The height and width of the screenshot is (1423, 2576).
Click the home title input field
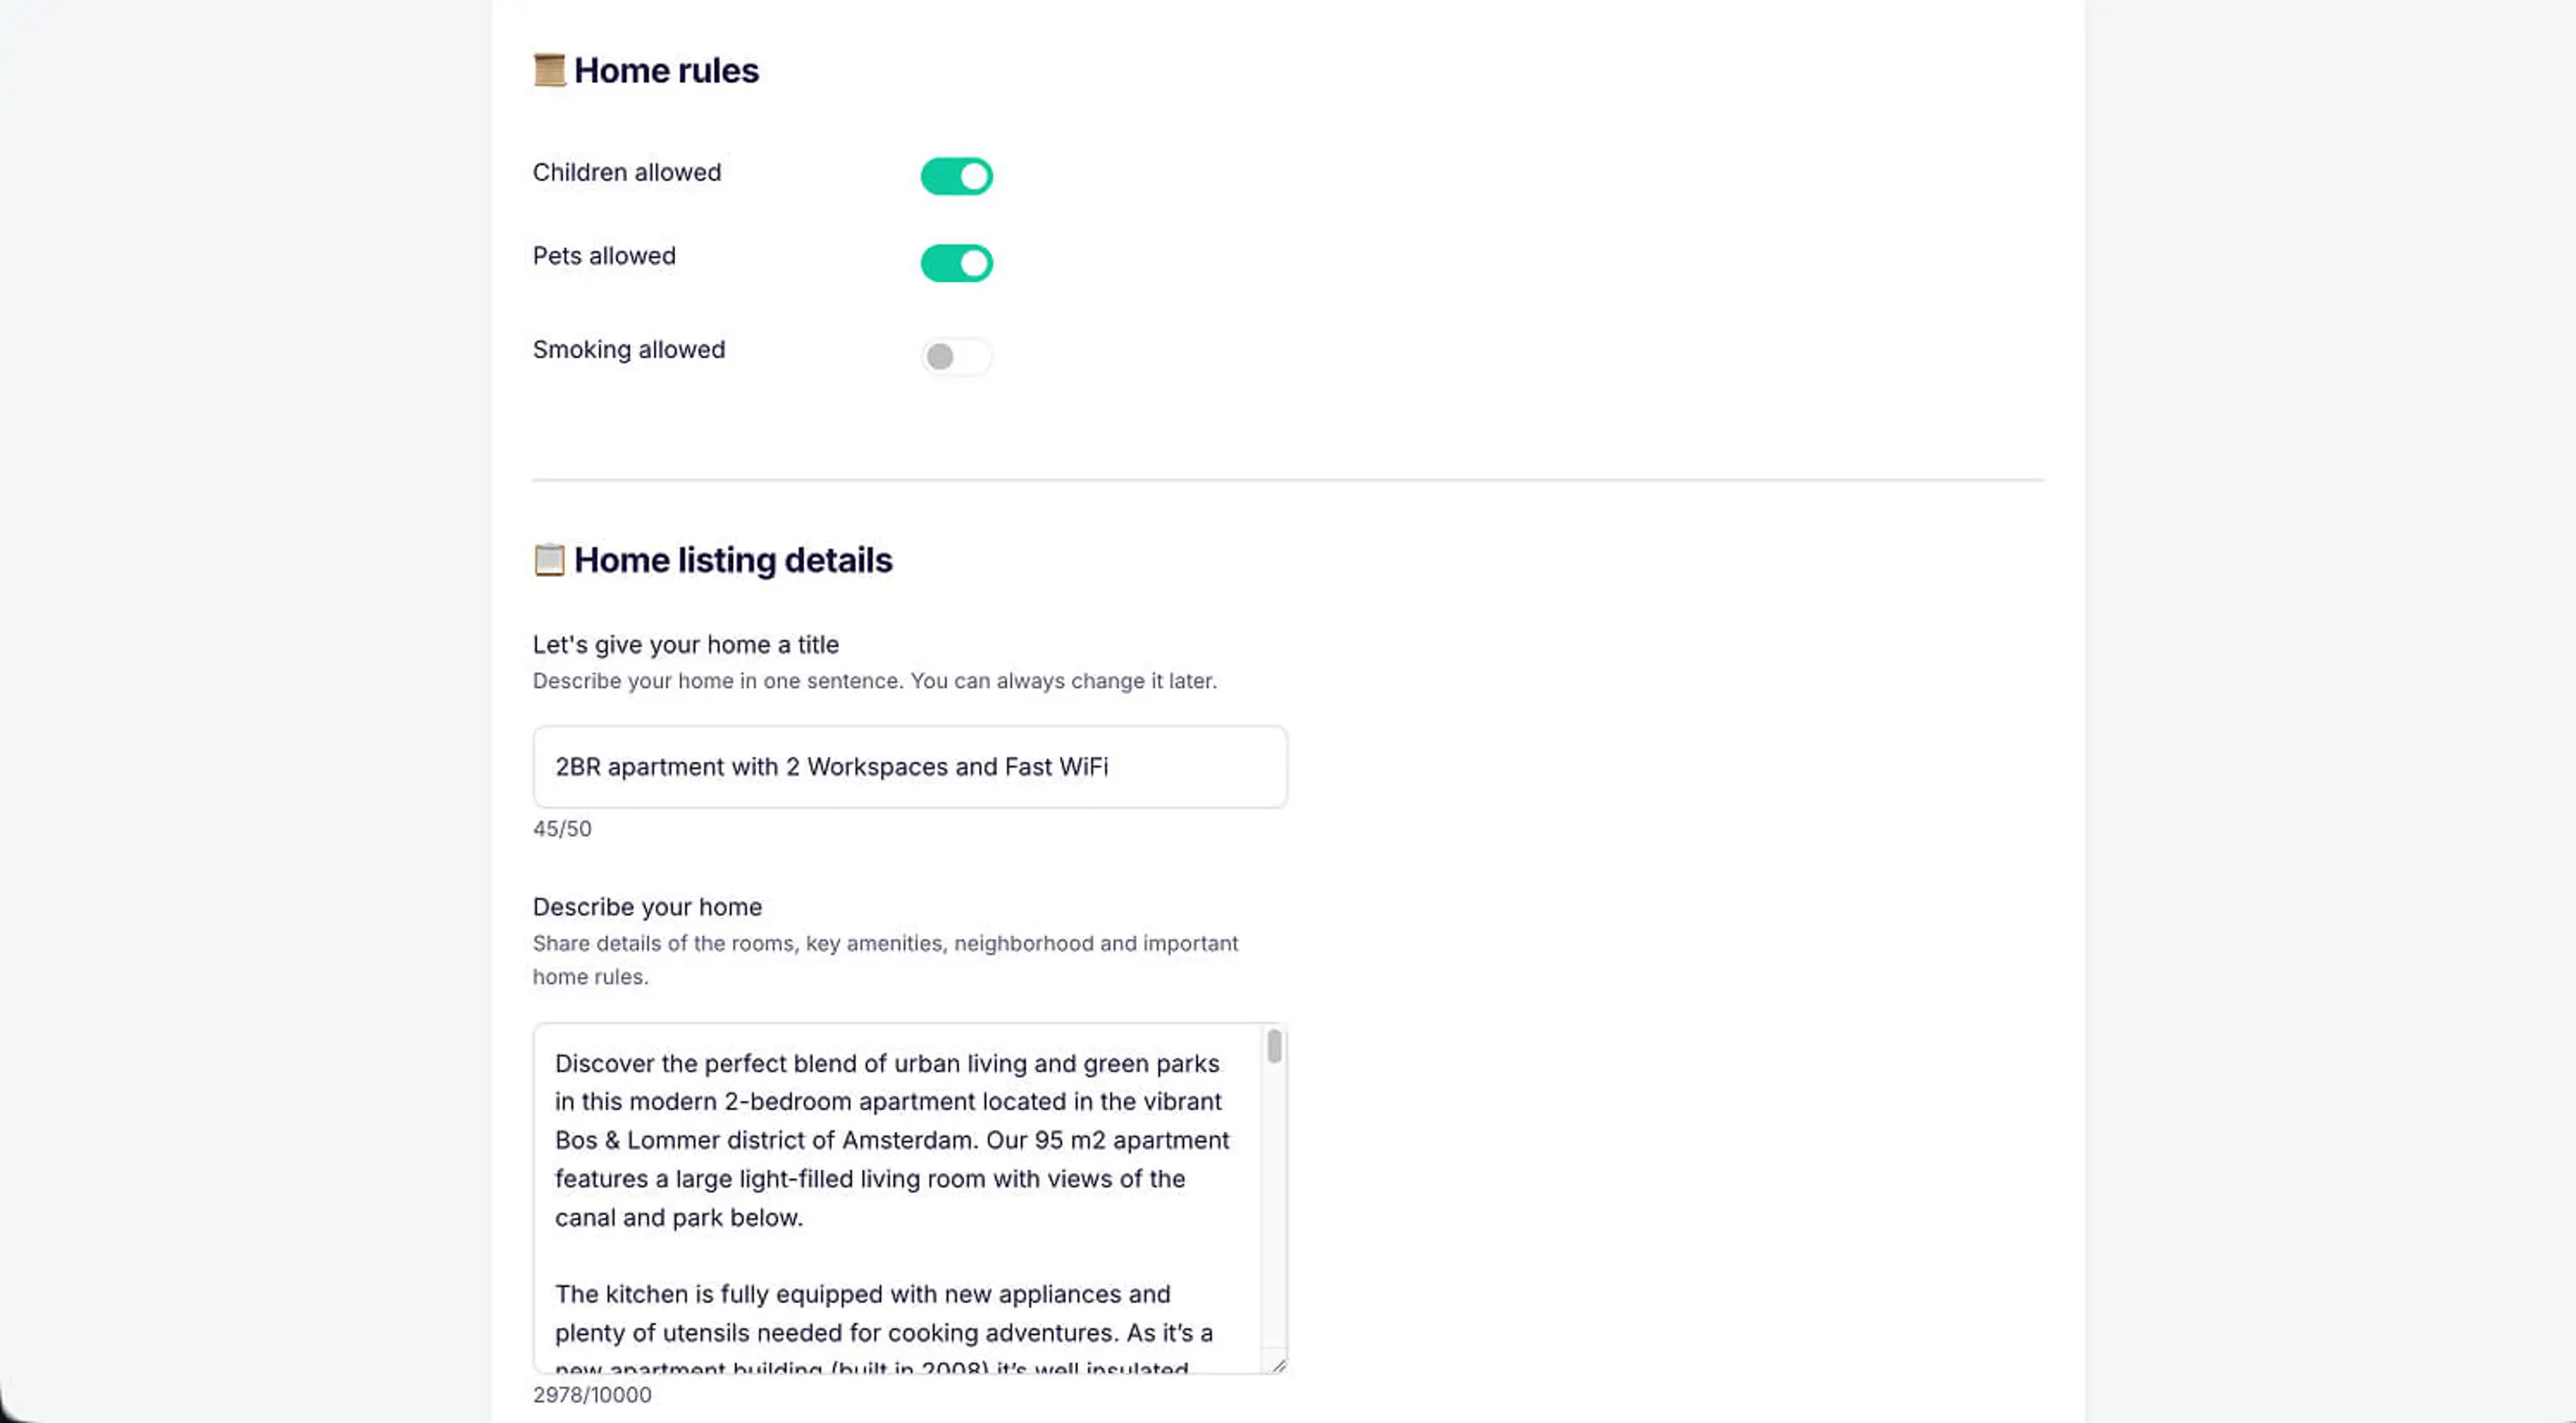pos(909,767)
